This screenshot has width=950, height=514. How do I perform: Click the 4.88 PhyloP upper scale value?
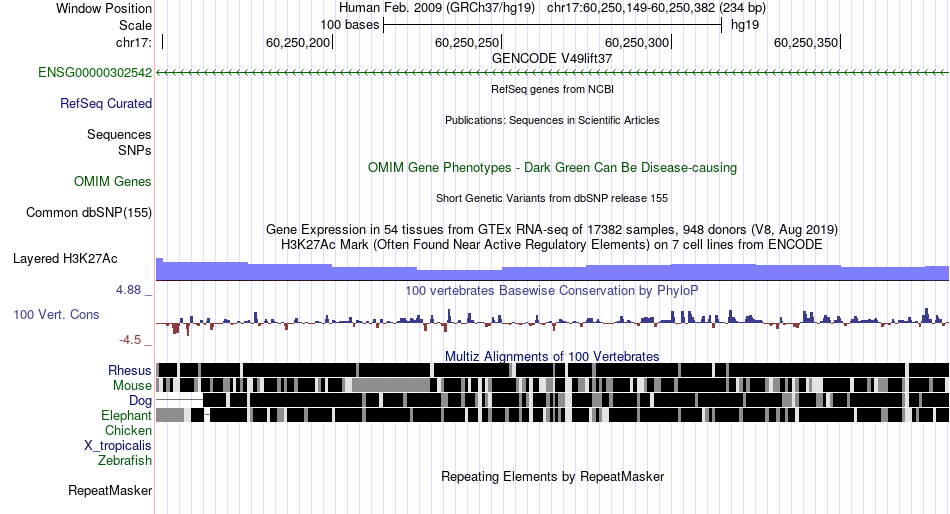tap(128, 290)
